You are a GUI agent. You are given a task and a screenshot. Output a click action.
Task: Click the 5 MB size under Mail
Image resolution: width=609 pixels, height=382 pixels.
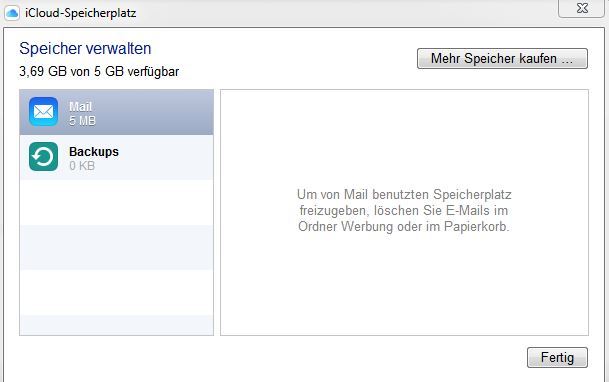pos(82,121)
